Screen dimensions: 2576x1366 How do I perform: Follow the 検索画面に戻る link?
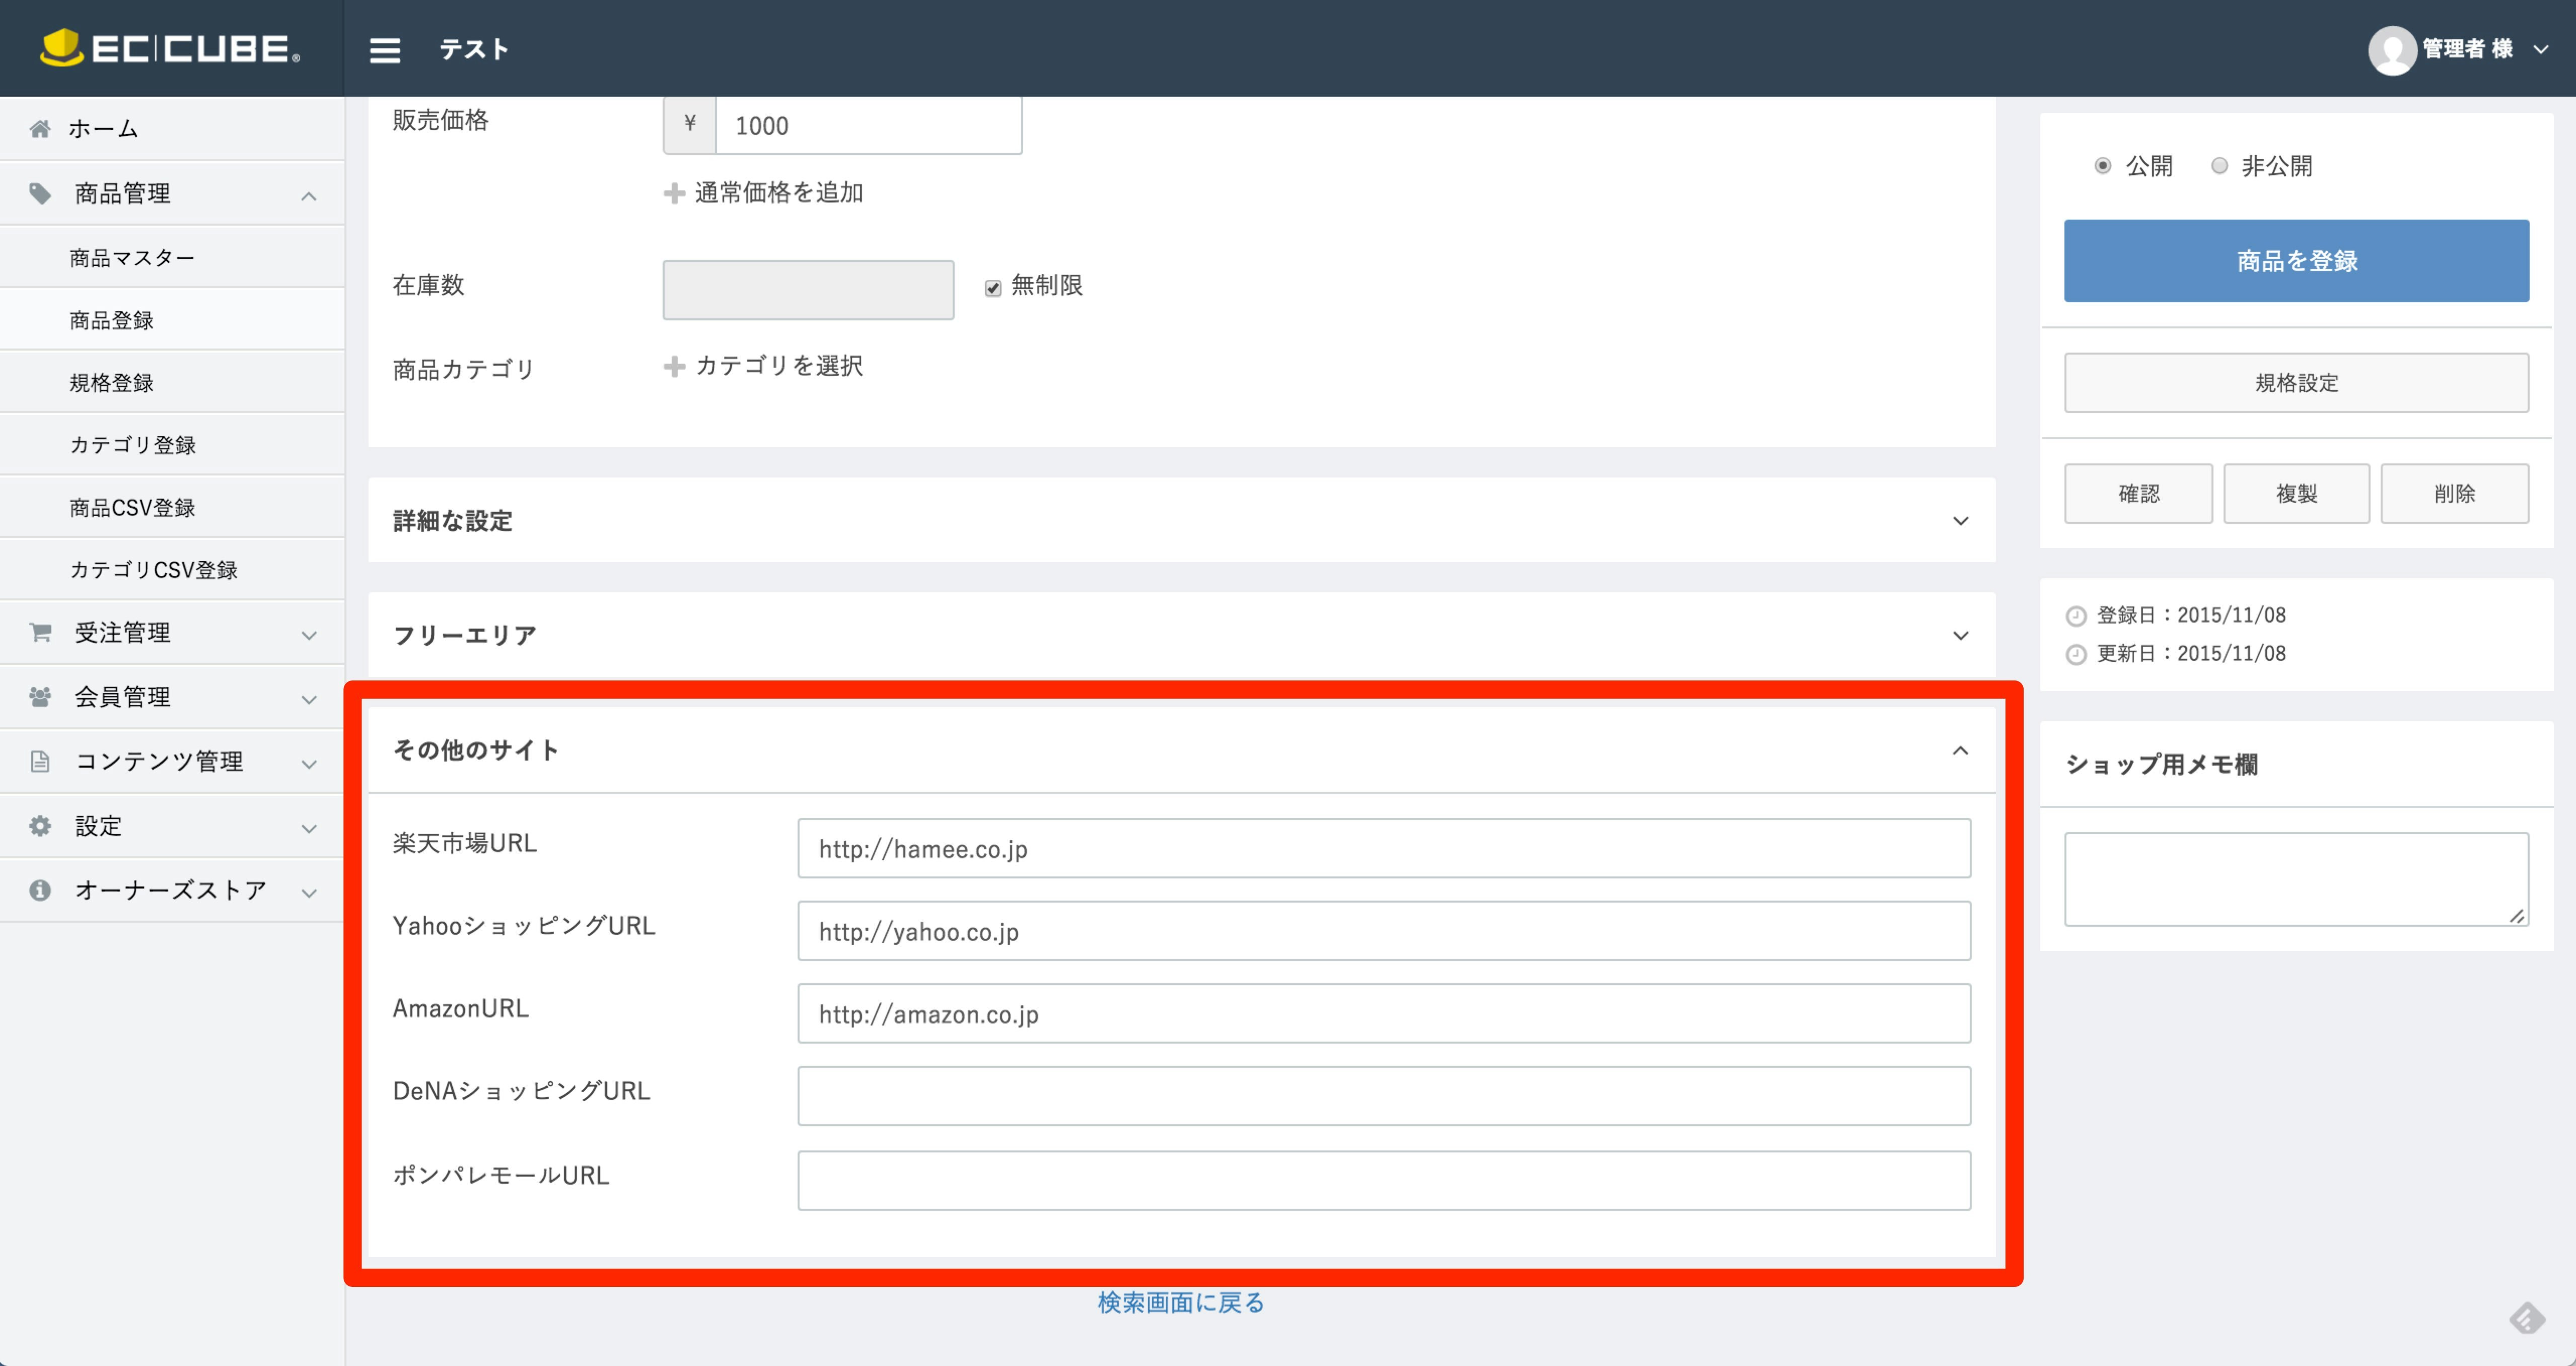[x=1181, y=1303]
